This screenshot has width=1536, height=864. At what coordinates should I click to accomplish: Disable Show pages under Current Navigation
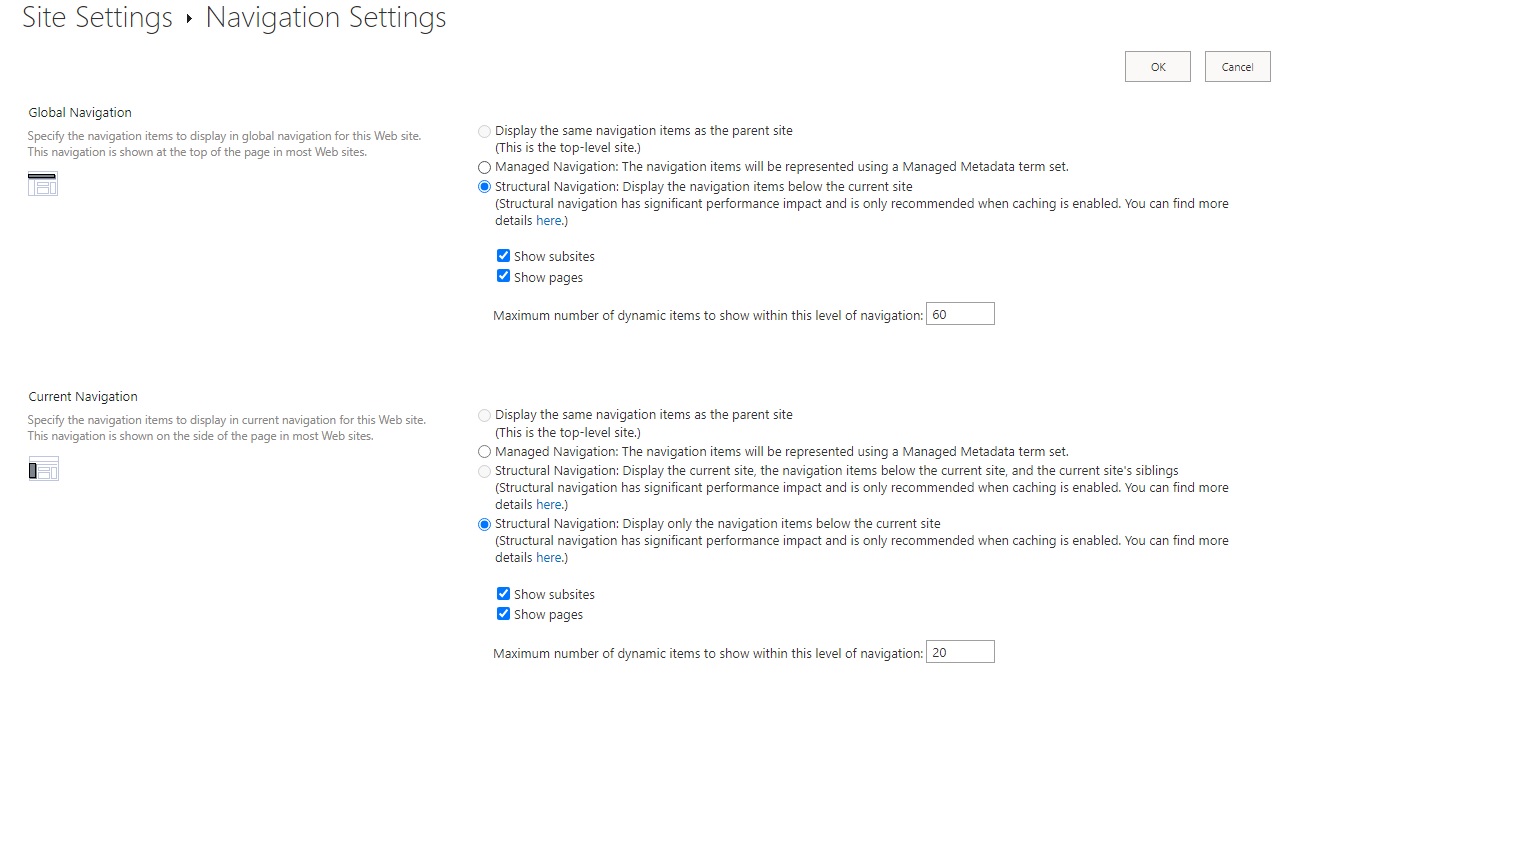503,613
